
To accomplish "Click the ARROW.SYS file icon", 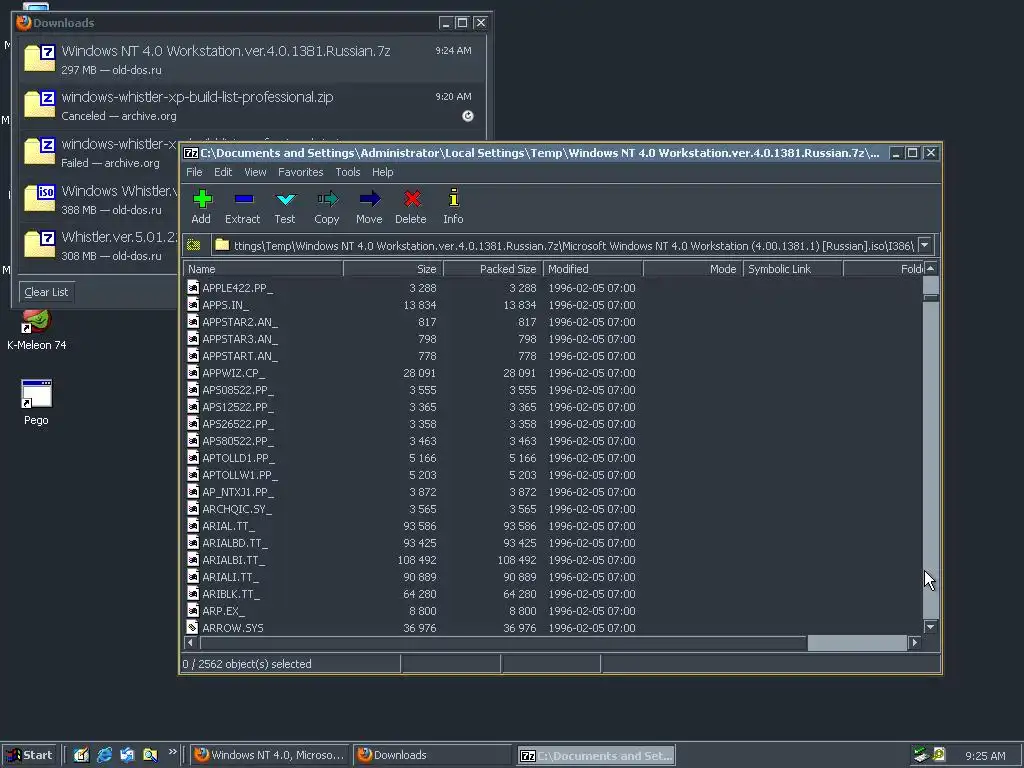I will 193,628.
